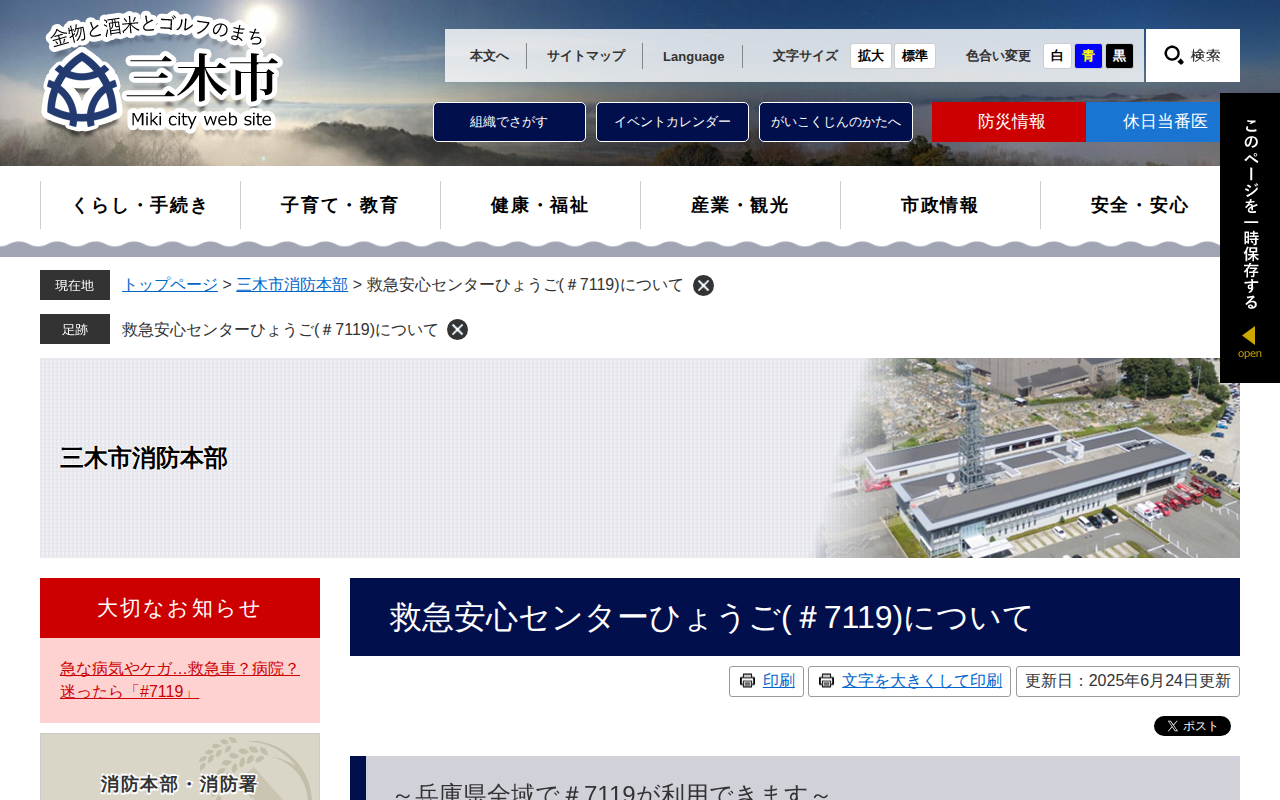Click the printer icon beside 印刷
This screenshot has height=800, width=1280.
coord(747,681)
